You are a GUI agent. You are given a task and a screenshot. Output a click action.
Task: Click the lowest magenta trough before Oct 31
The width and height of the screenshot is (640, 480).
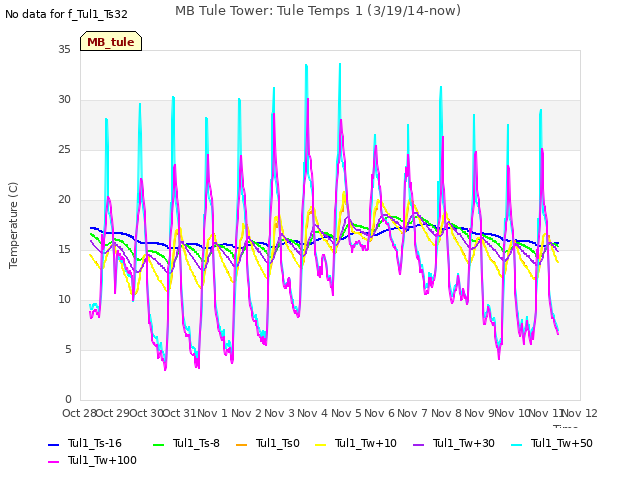165,369
